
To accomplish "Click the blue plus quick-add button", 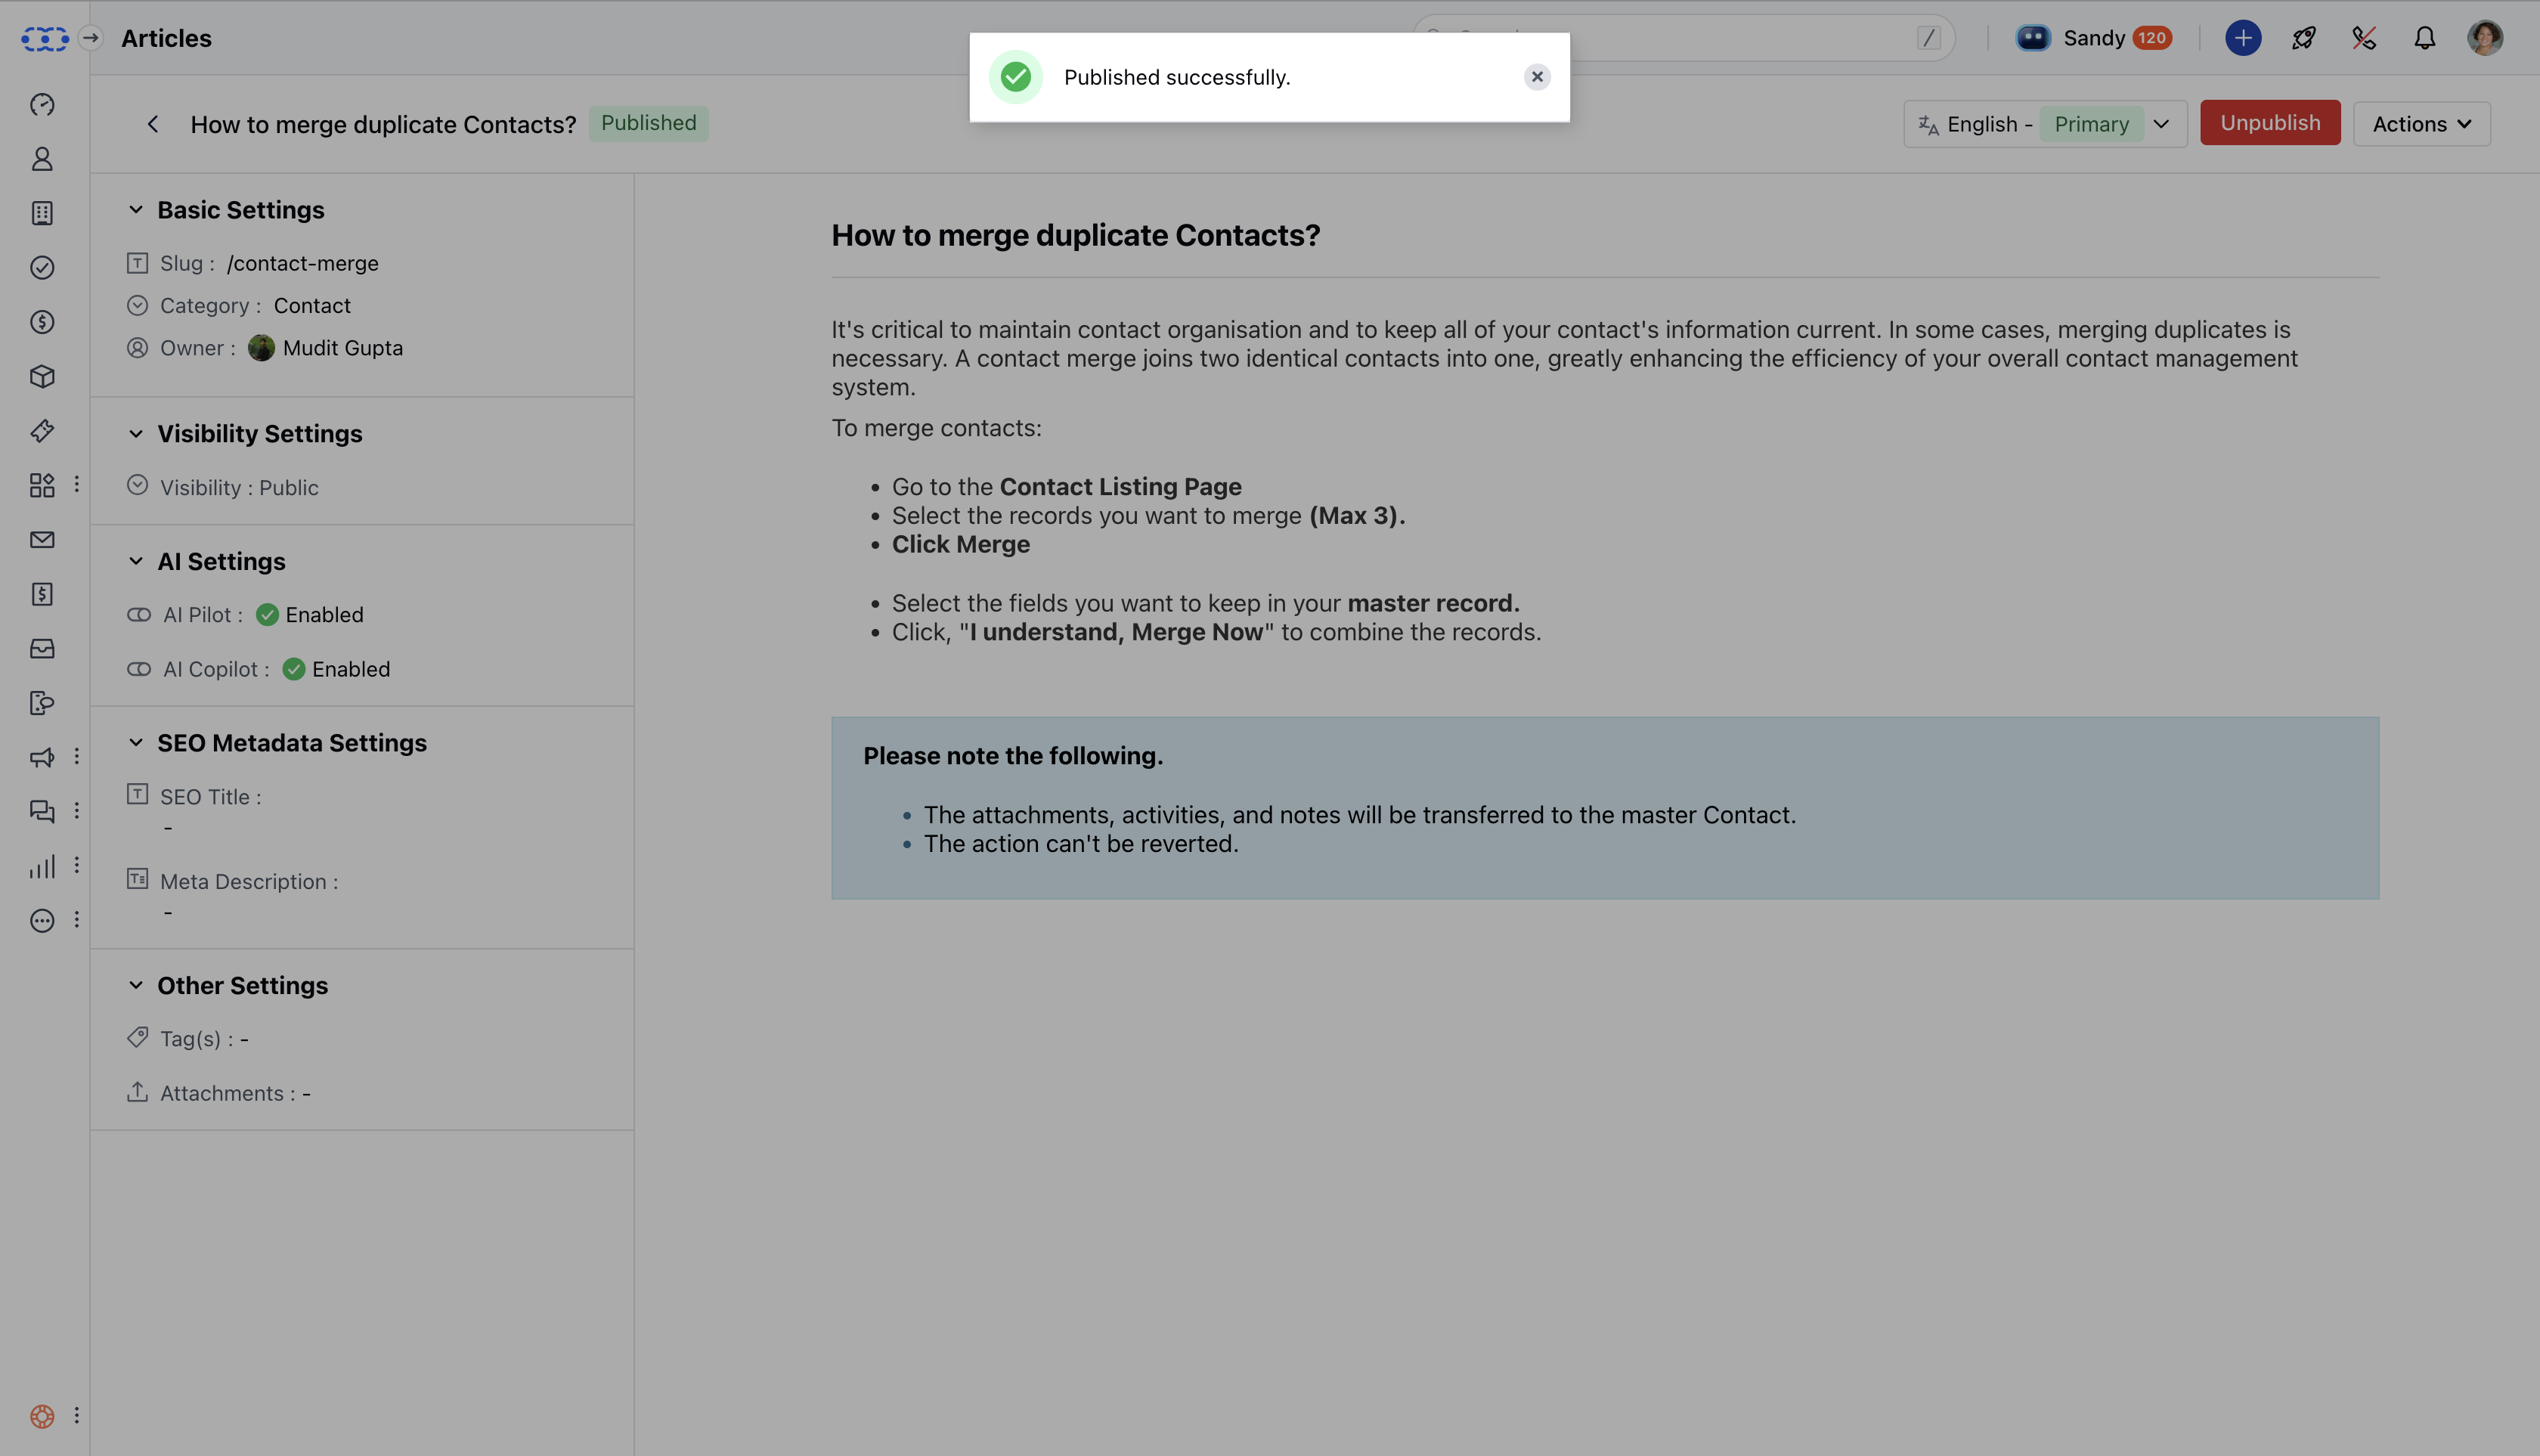I will [2243, 38].
